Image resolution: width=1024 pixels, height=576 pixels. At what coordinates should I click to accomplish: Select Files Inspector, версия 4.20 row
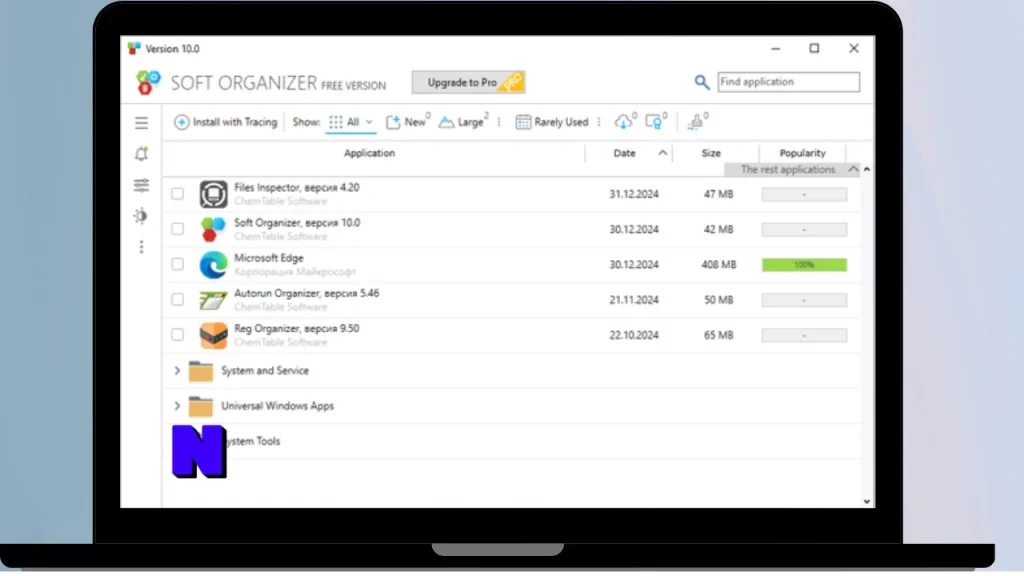[x=511, y=194]
